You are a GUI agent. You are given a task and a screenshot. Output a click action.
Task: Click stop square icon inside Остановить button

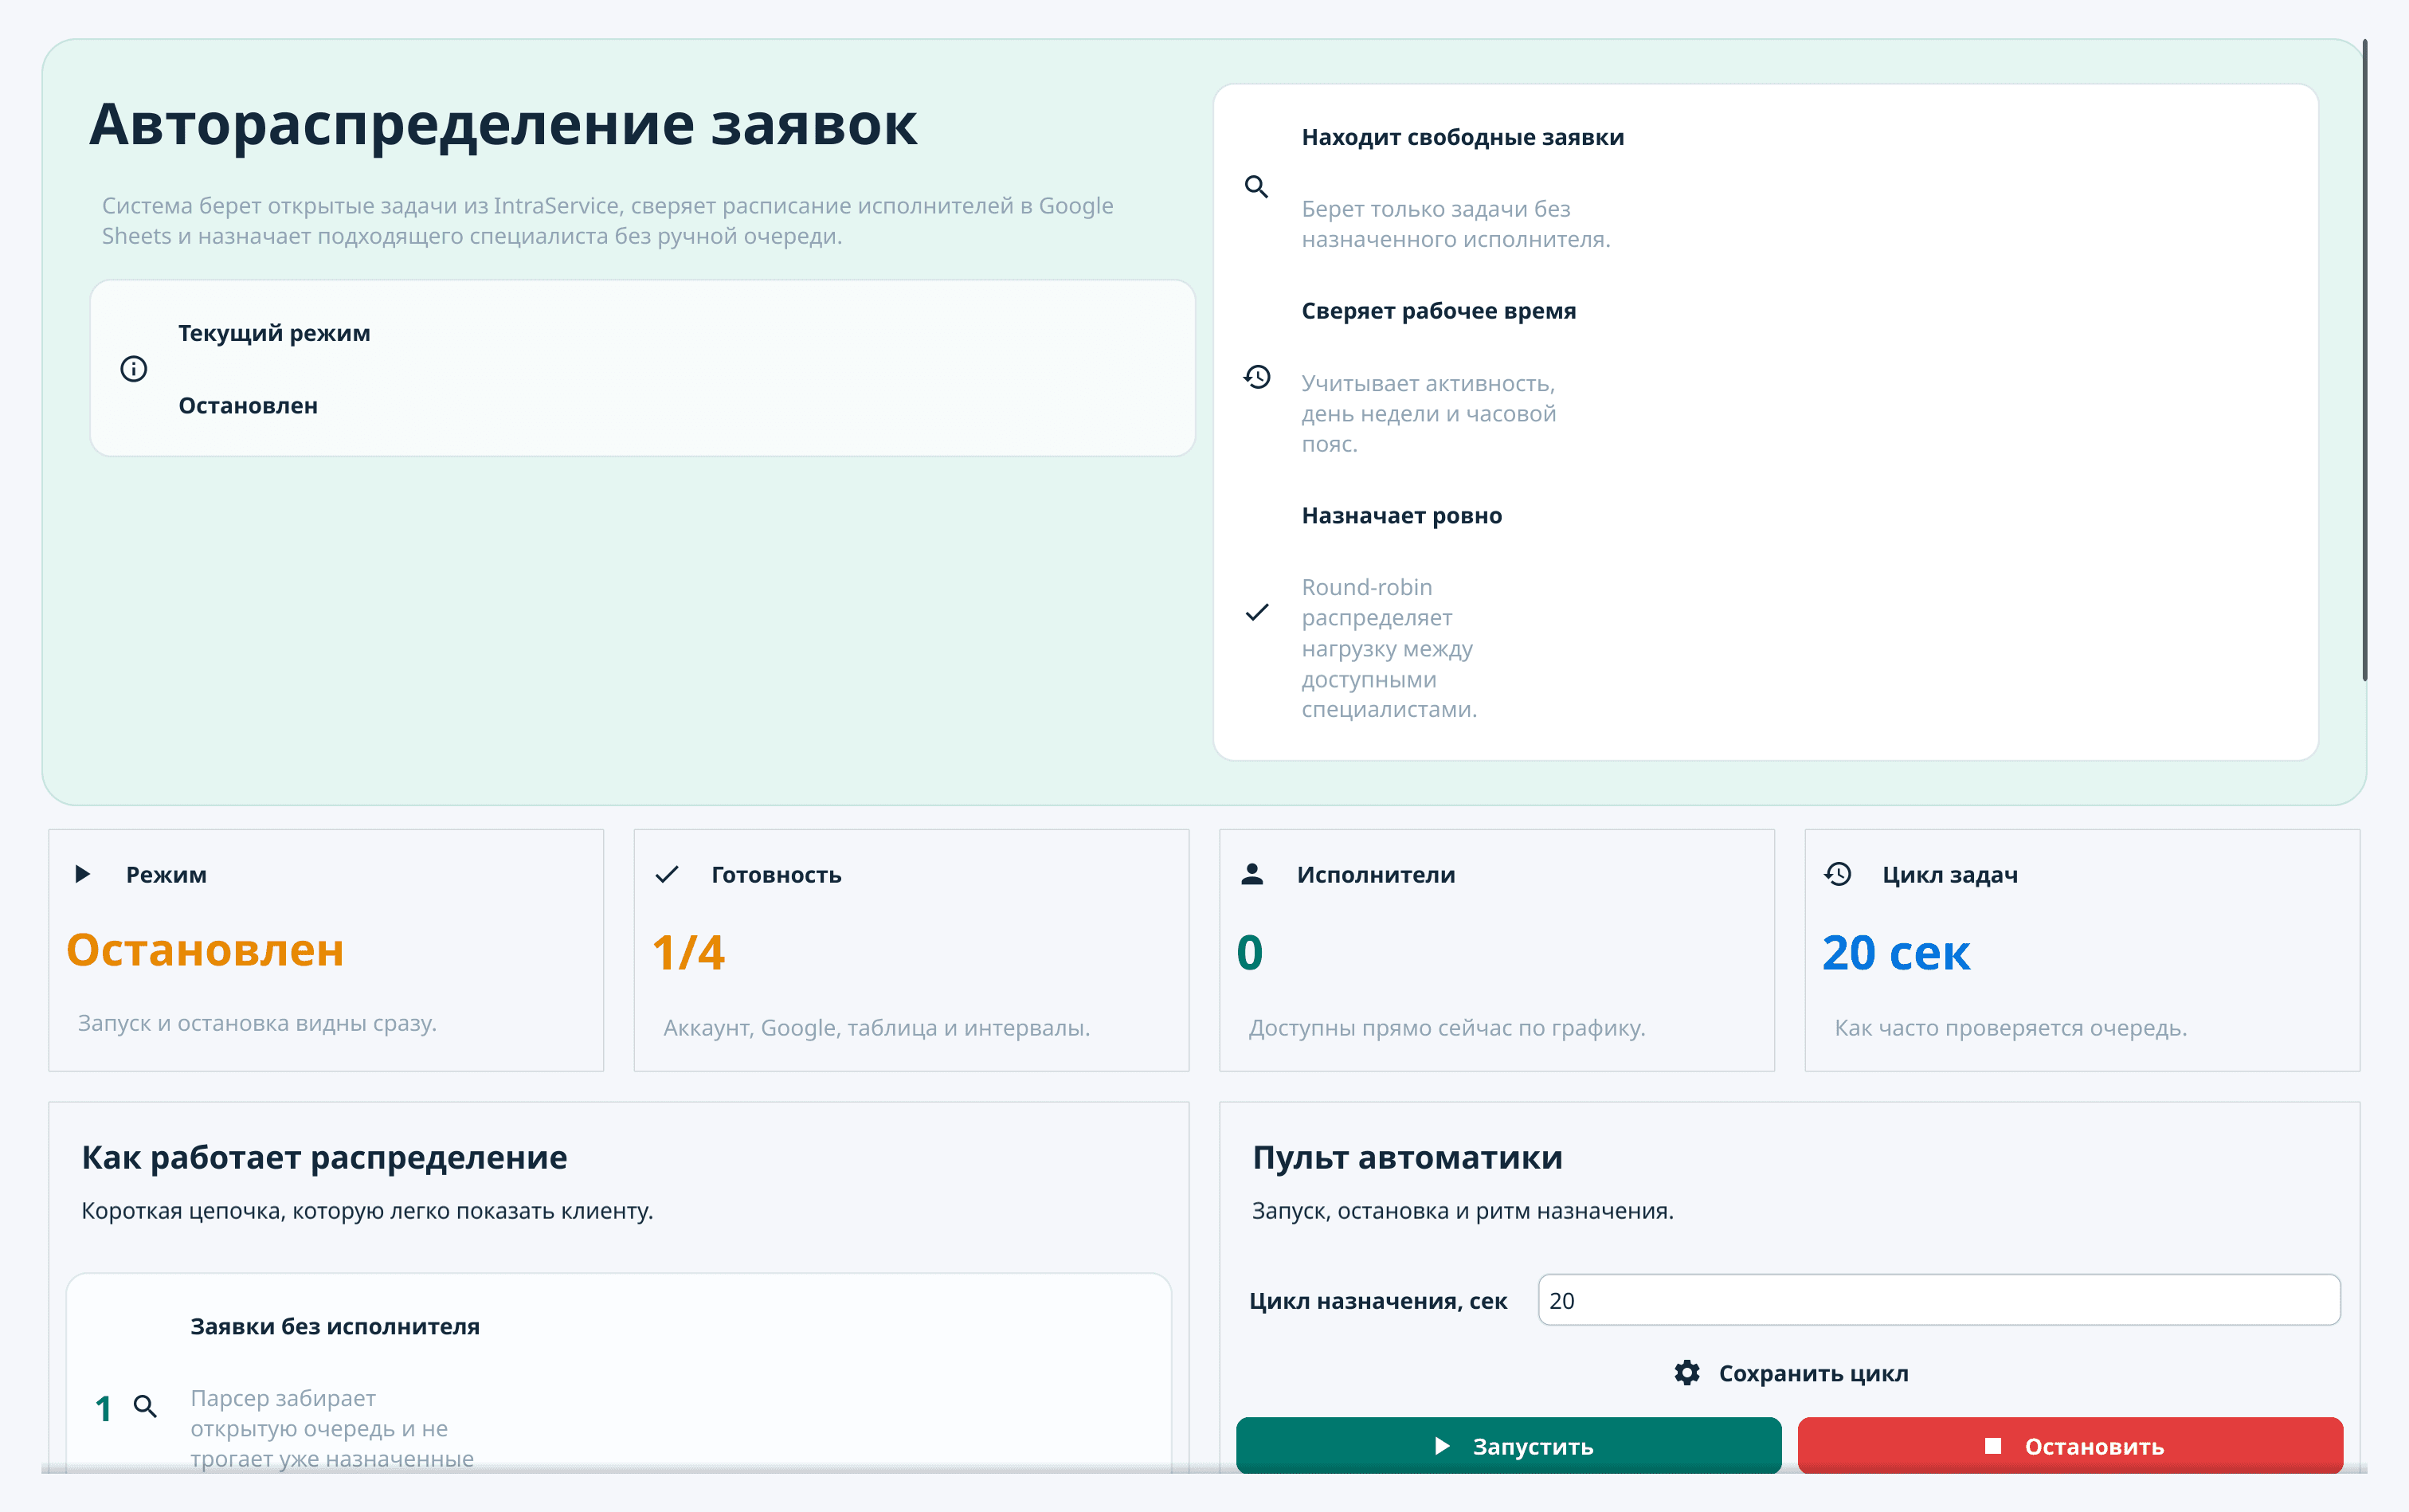(1993, 1446)
